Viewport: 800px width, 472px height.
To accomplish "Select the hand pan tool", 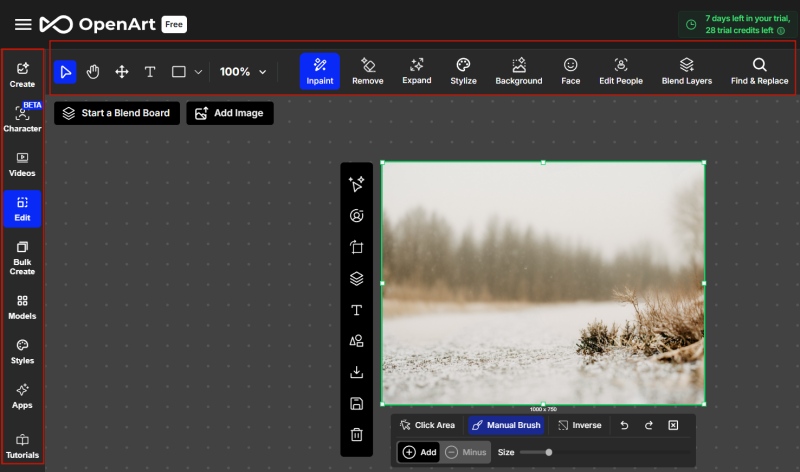I will point(93,72).
